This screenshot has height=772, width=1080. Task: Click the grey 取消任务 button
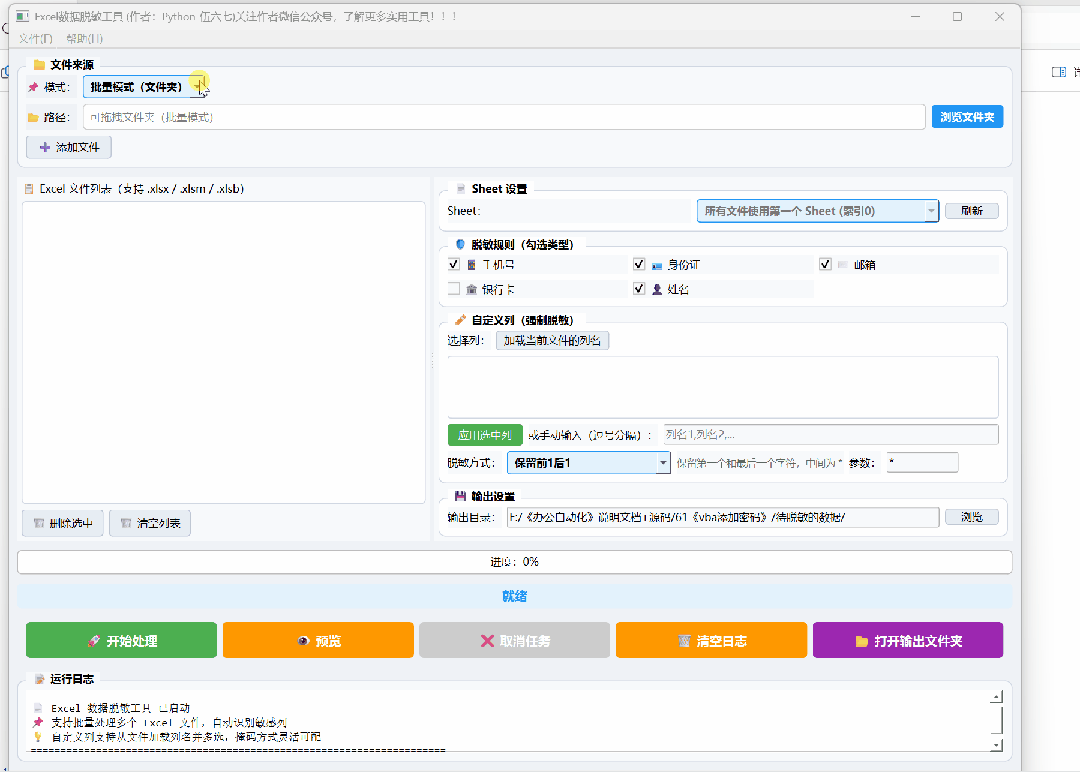[x=515, y=640]
